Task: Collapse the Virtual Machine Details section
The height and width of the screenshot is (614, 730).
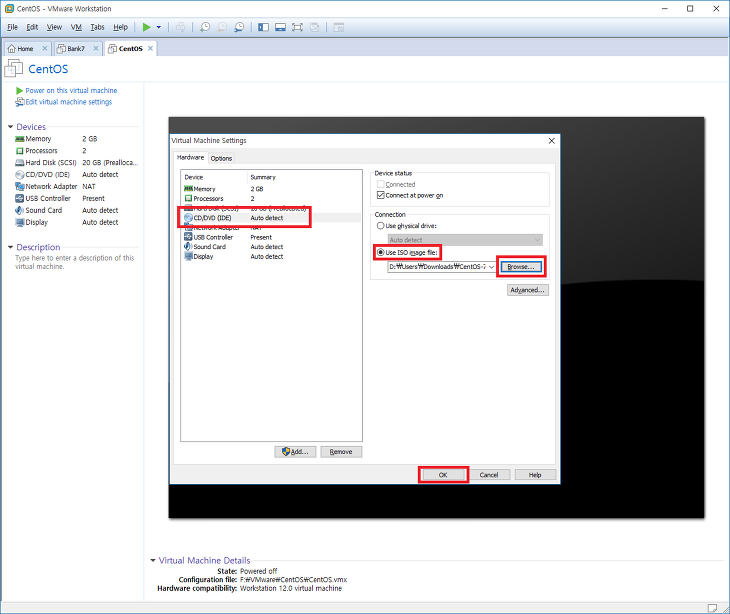Action: (x=153, y=560)
